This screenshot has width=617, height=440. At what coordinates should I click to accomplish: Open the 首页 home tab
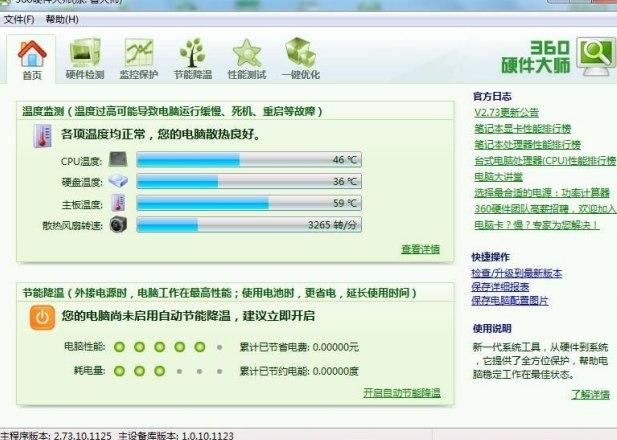tap(31, 59)
